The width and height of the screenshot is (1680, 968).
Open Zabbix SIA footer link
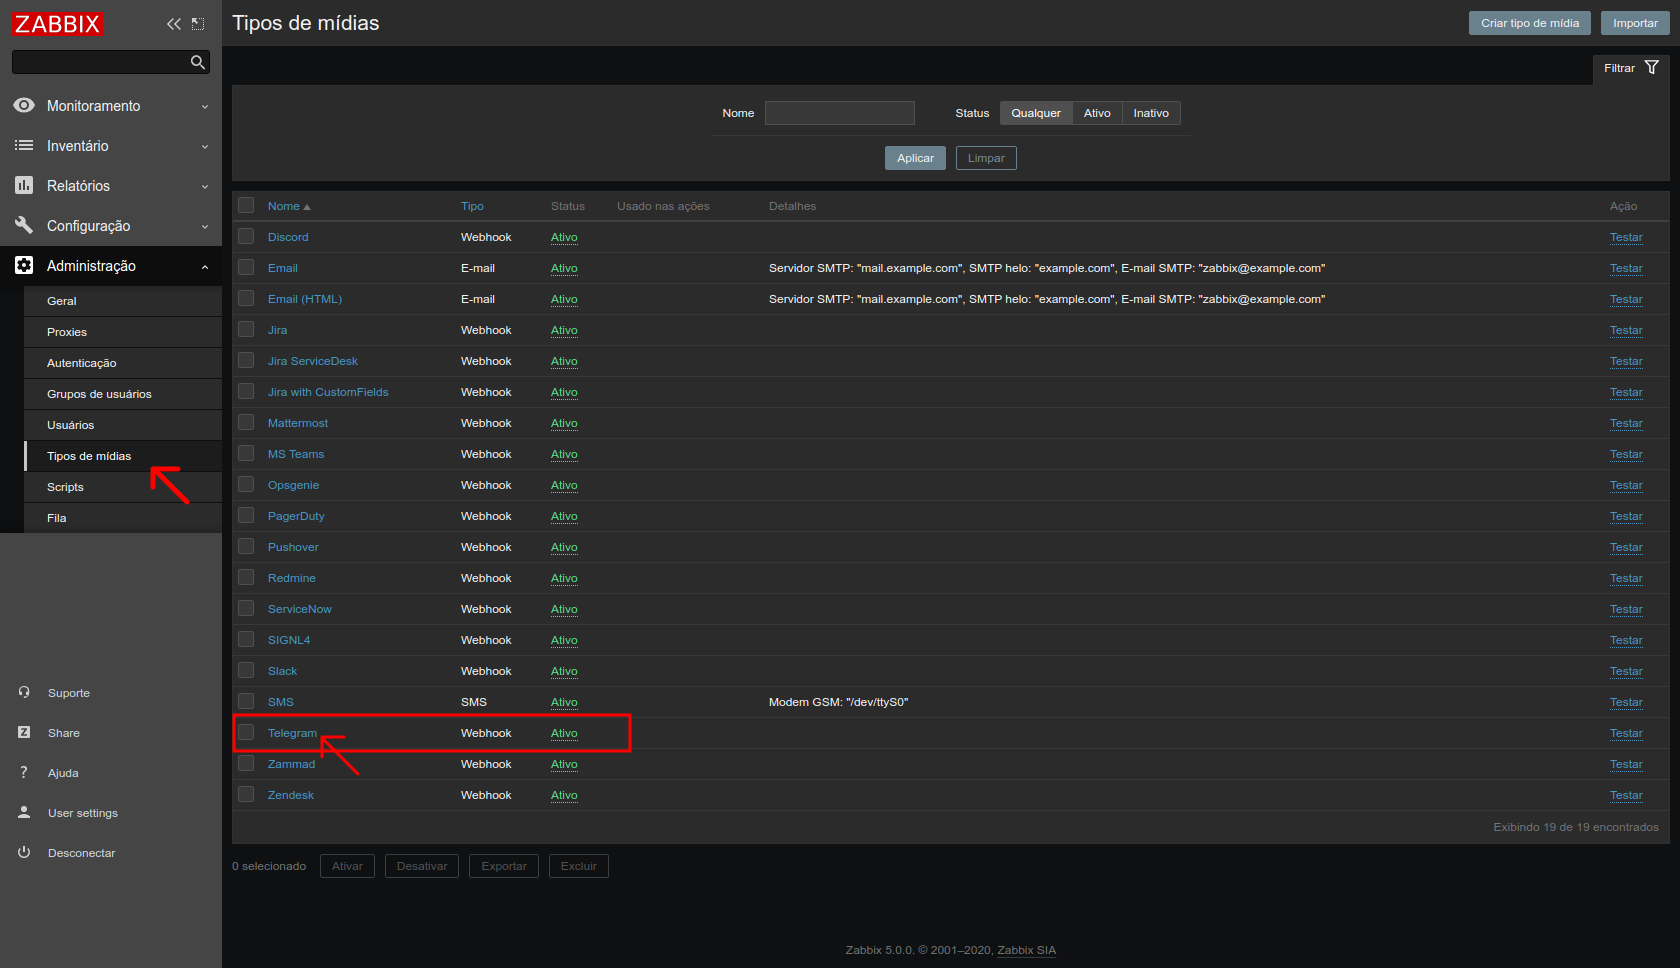1026,950
